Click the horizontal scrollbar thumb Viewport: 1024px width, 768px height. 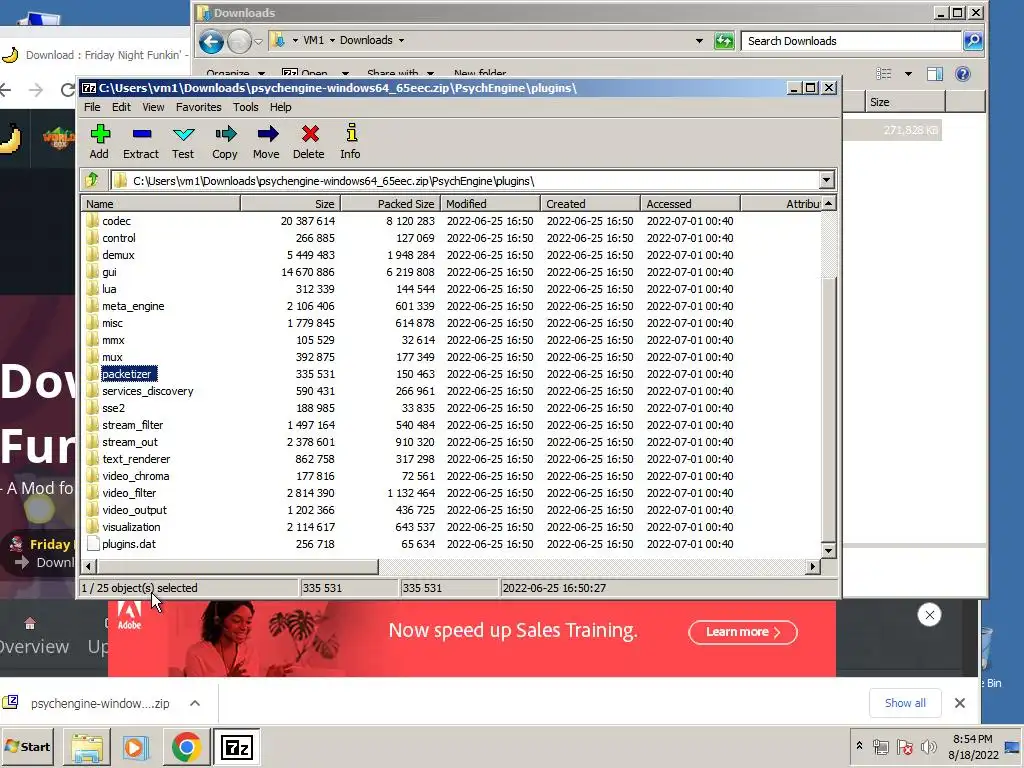237,566
